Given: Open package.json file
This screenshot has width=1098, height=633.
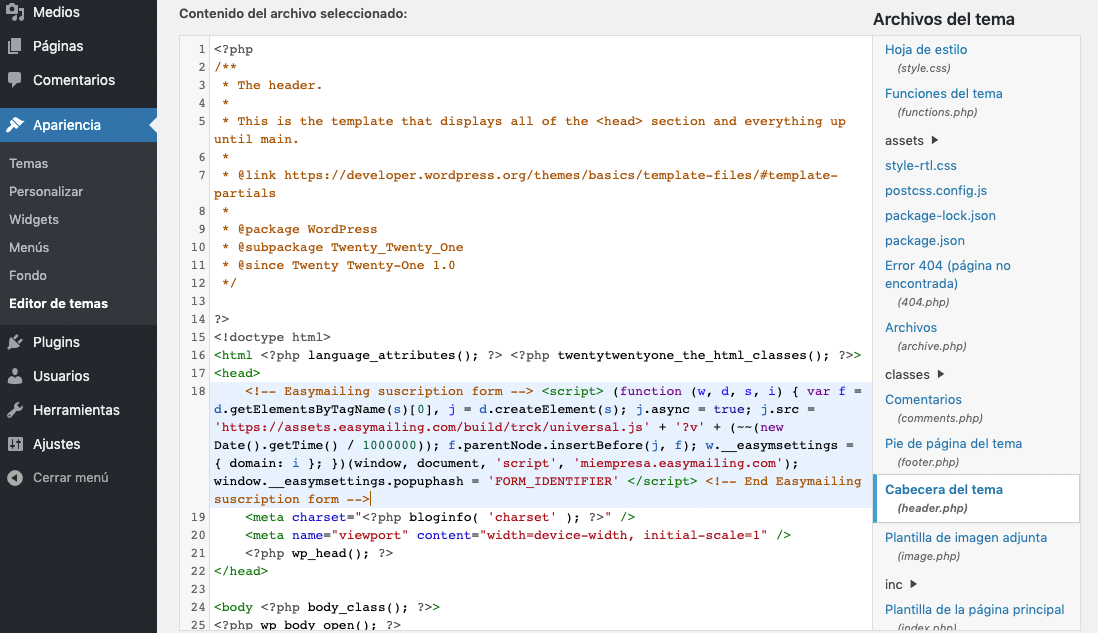Looking at the screenshot, I should pos(924,241).
